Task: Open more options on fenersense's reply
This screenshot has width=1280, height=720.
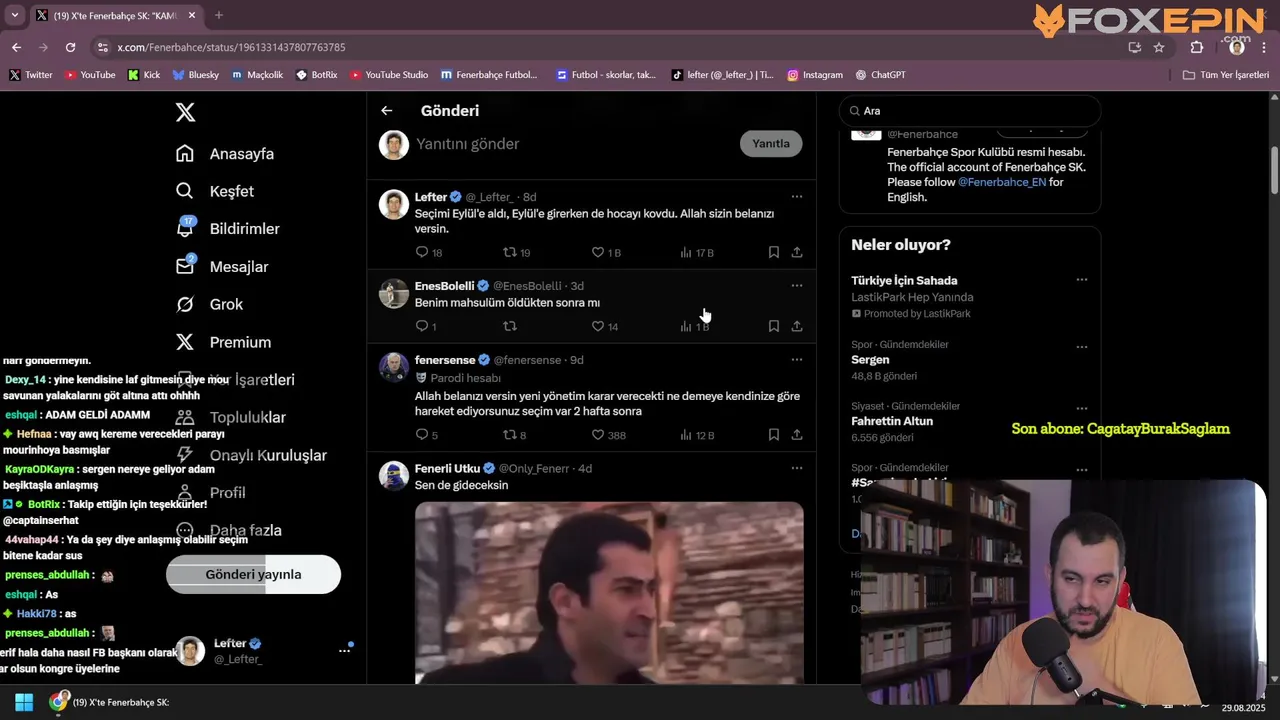Action: pyautogui.click(x=797, y=360)
